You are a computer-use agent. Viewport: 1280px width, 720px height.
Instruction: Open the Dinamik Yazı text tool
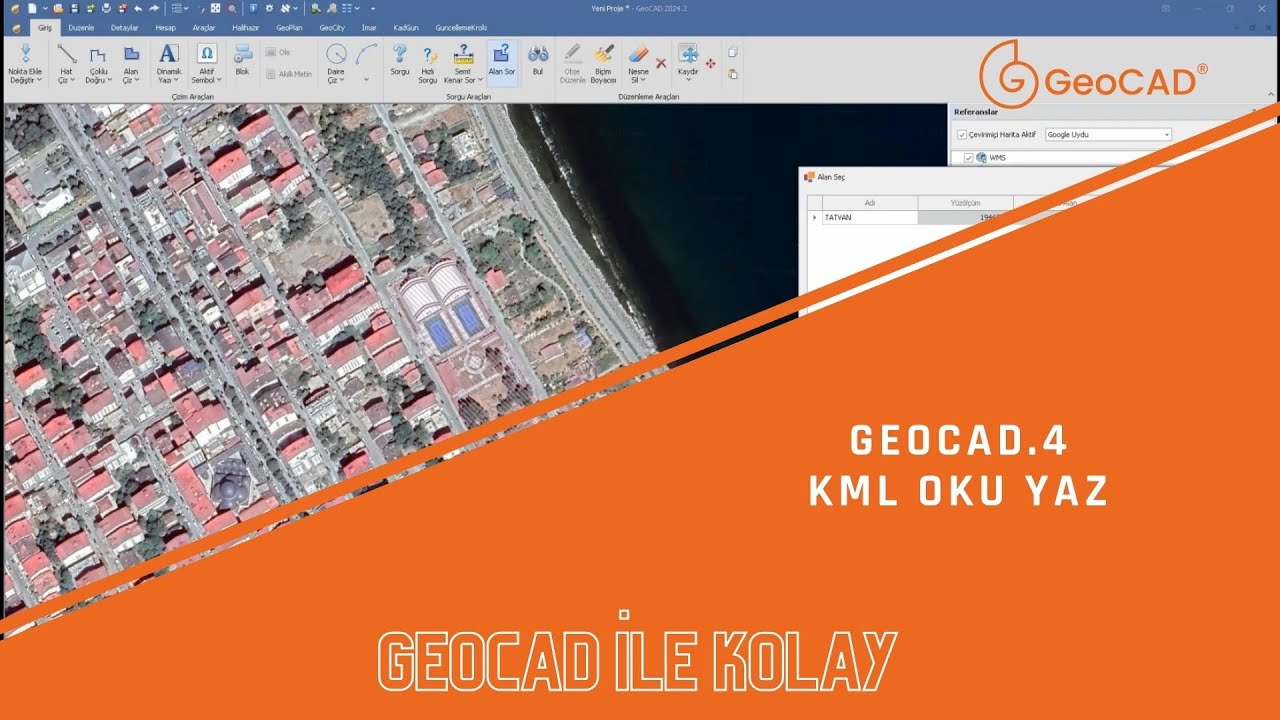(169, 62)
